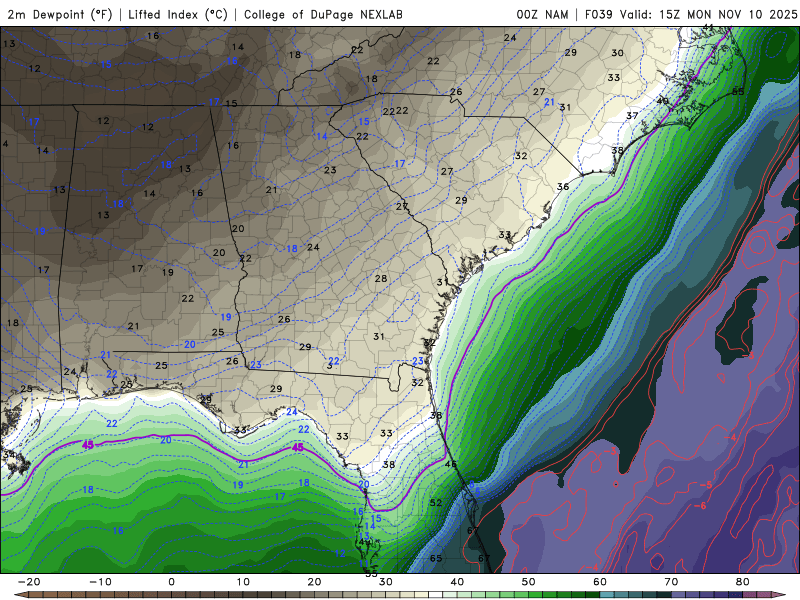Click the black 15 value beside blue 17

[x=231, y=103]
